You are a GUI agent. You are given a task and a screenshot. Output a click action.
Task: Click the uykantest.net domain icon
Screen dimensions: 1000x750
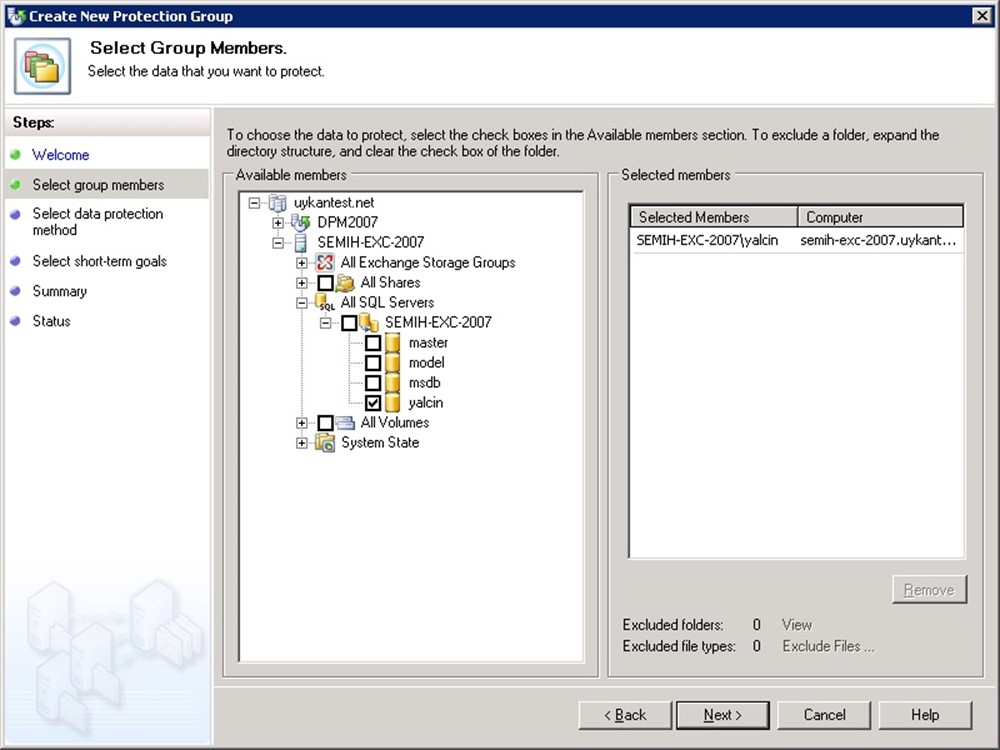coord(277,203)
